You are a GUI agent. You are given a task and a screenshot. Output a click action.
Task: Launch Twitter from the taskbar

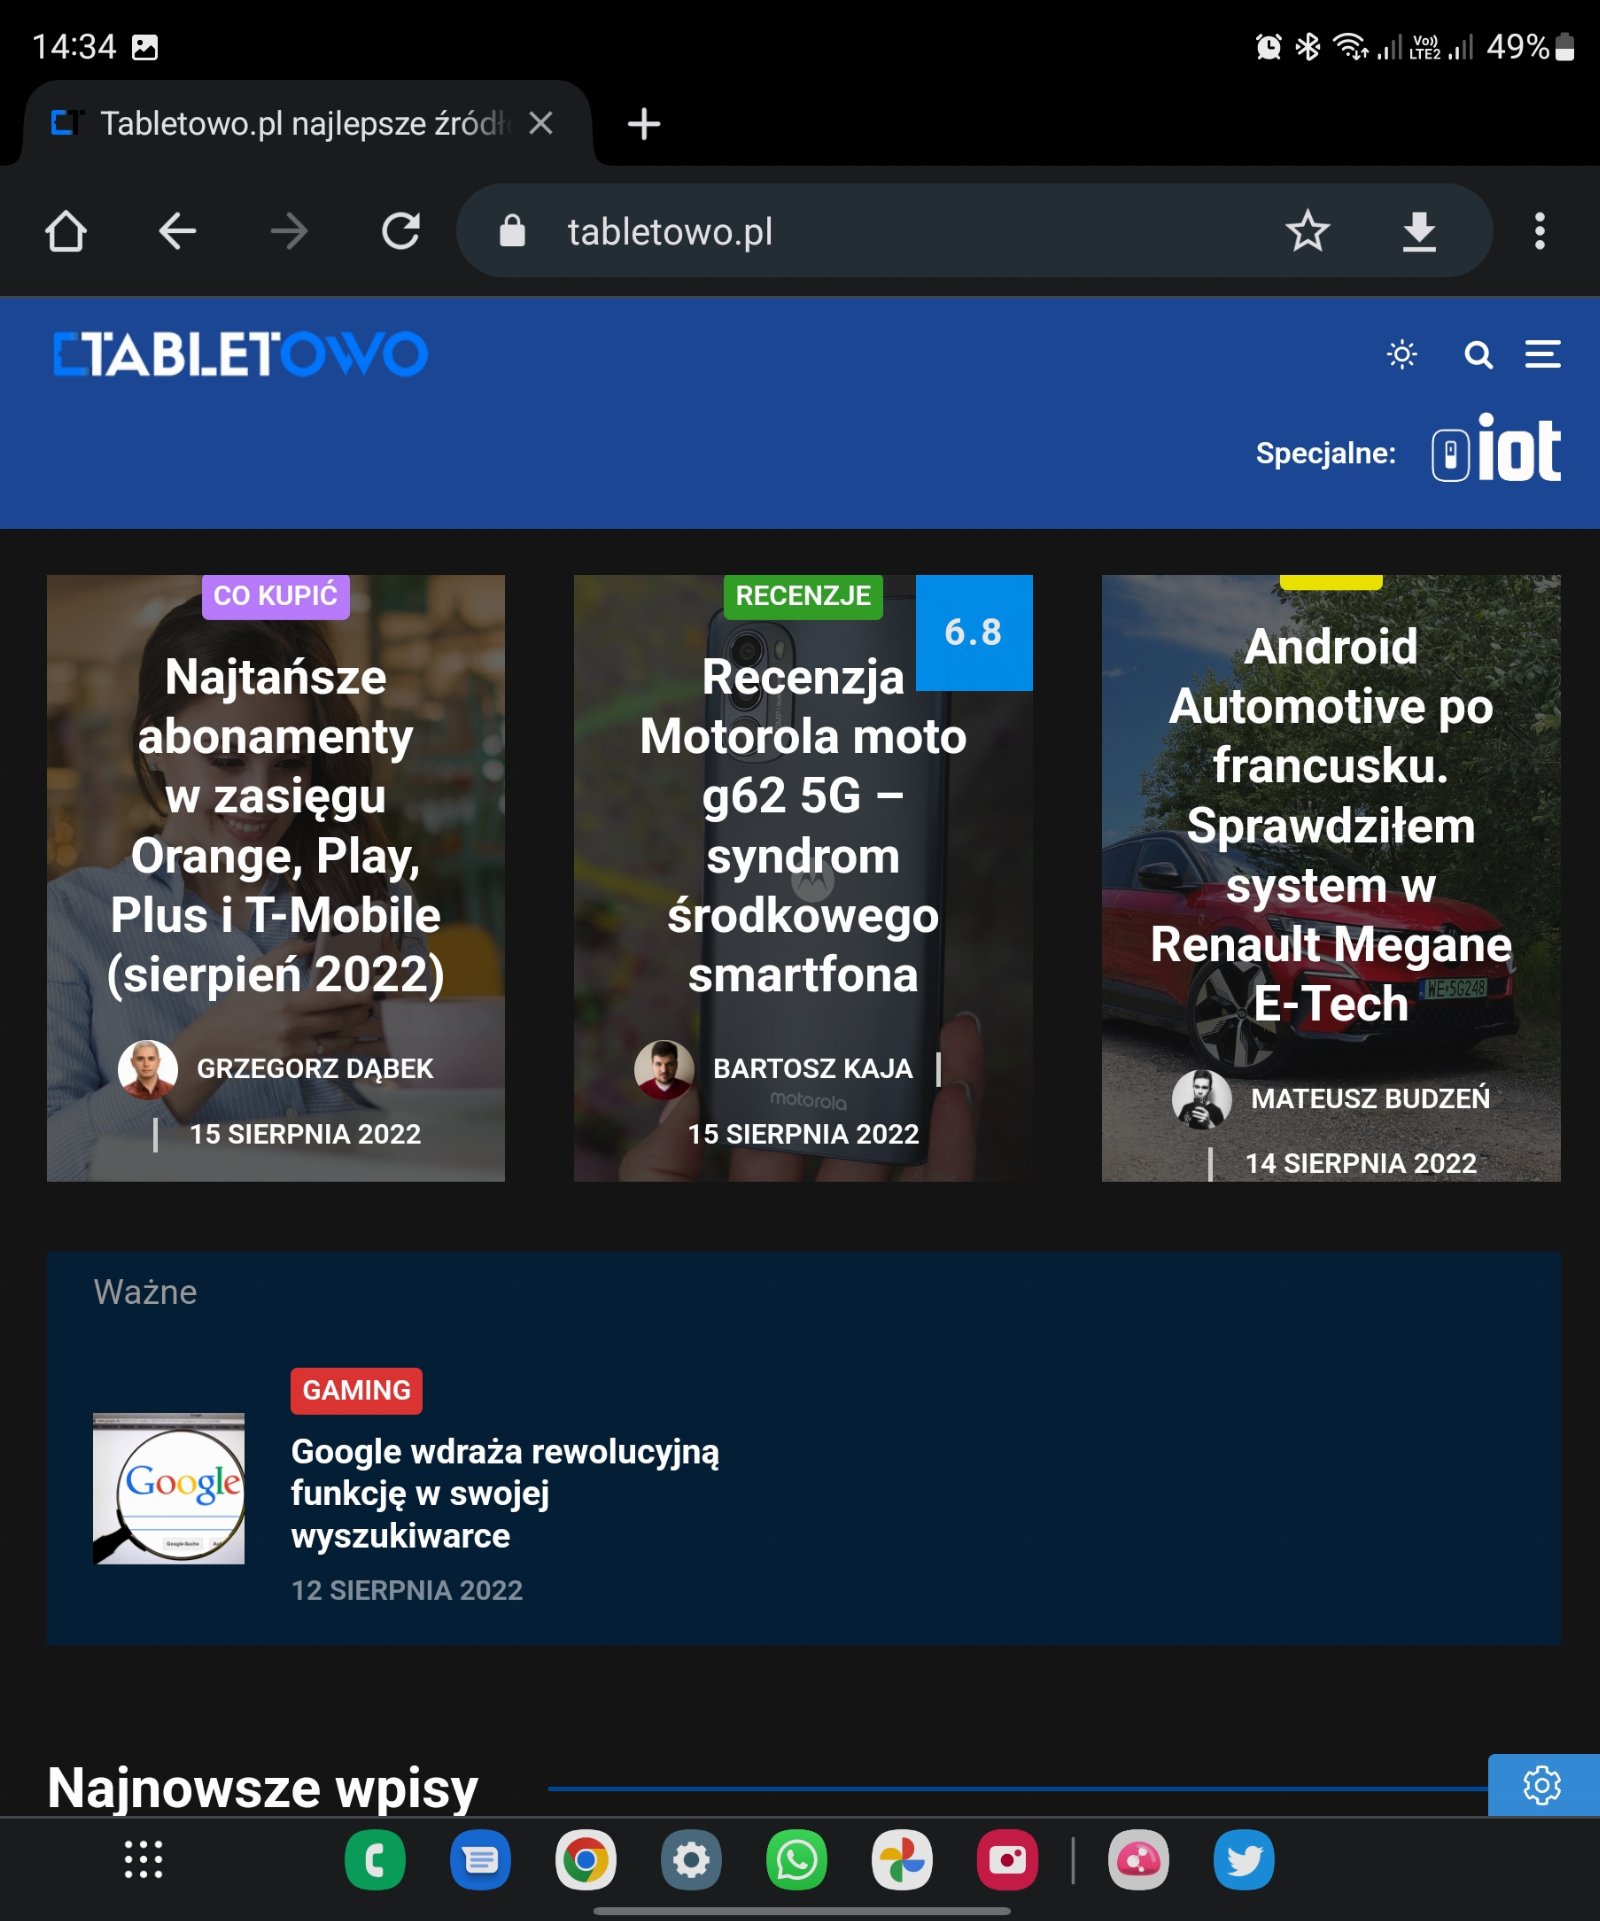click(x=1244, y=1860)
